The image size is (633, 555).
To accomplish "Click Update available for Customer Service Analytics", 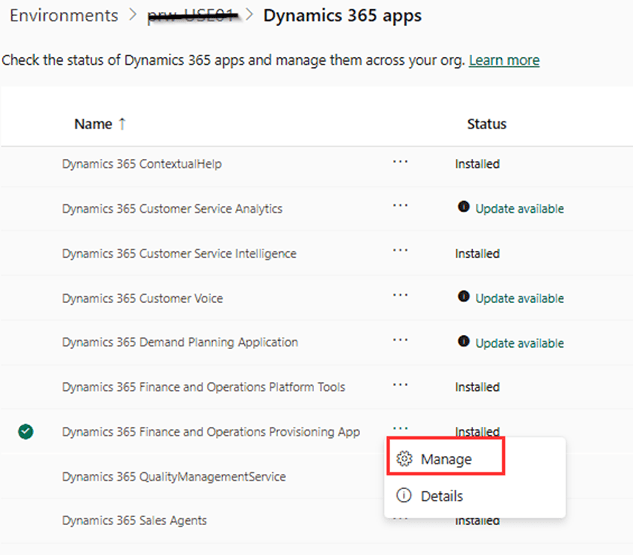I will (x=519, y=209).
